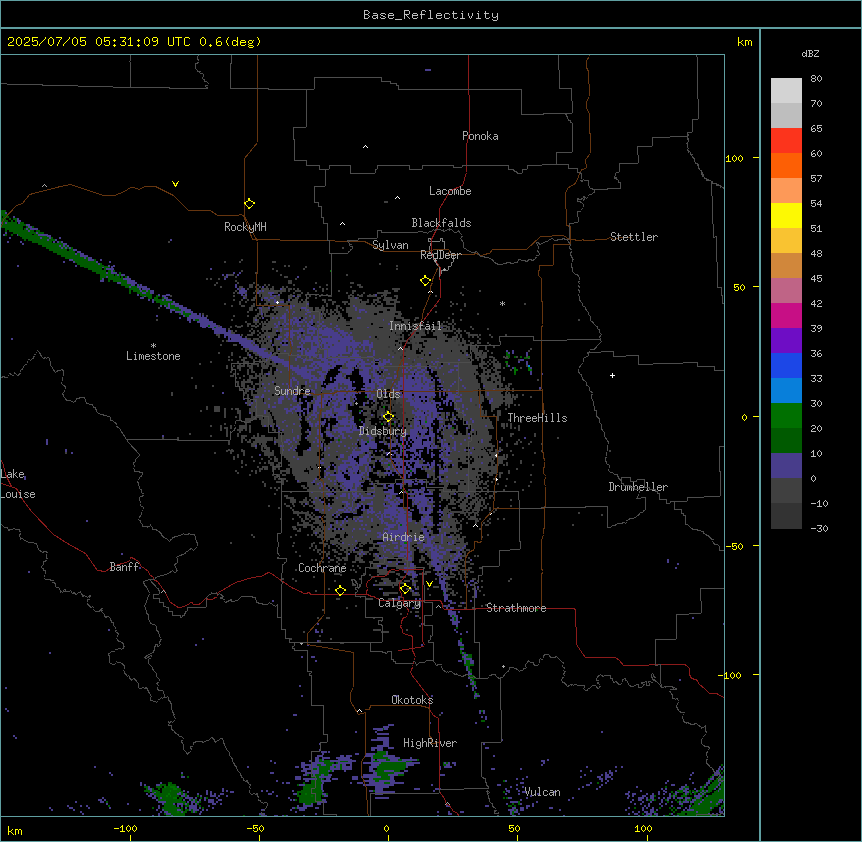Select the magenta 39-42 dBZ legend swatch
This screenshot has width=862, height=842.
point(786,315)
